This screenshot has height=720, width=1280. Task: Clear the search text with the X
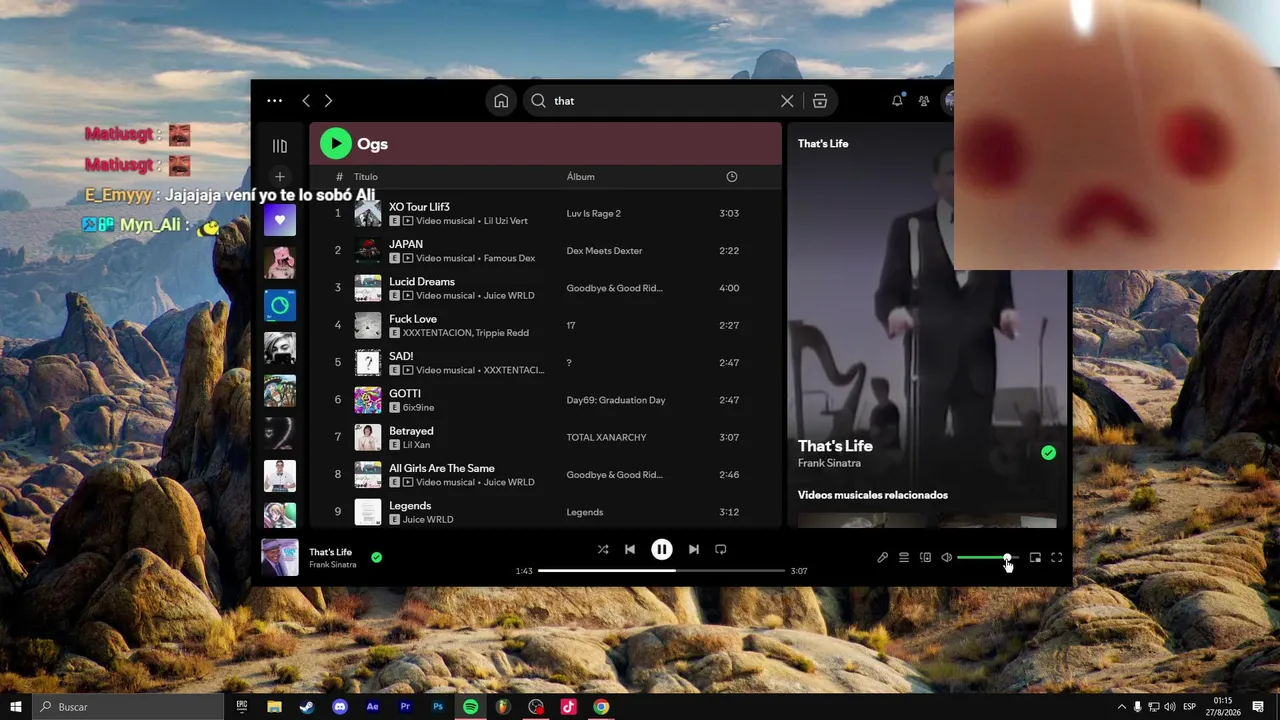click(x=787, y=101)
